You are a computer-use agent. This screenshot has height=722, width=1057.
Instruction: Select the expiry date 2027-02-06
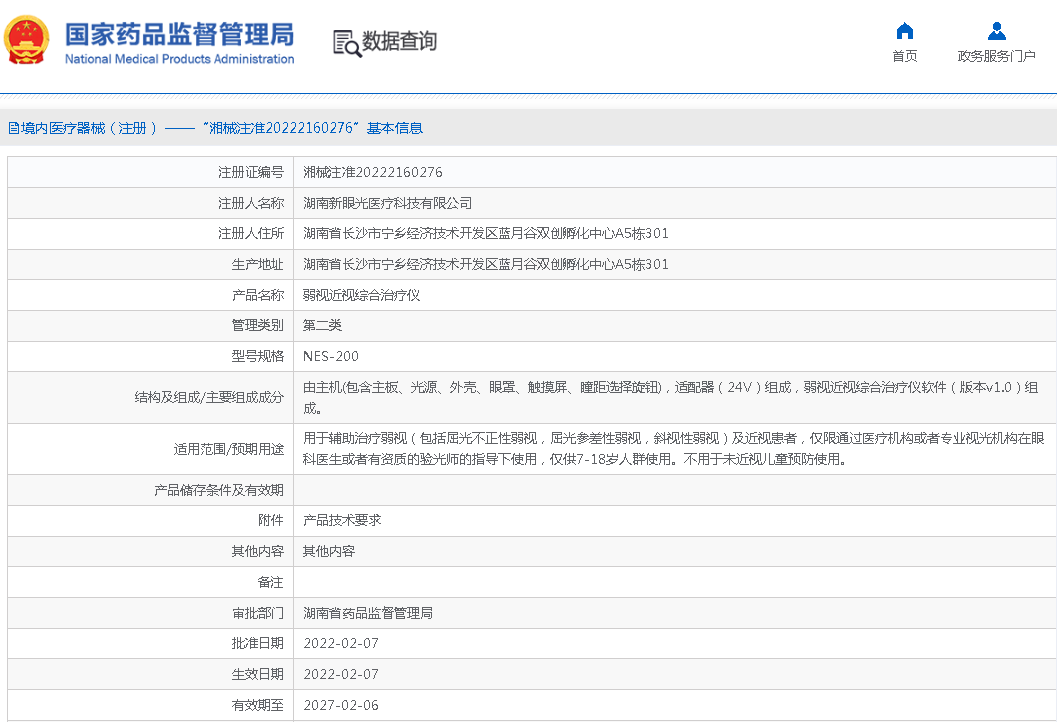pyautogui.click(x=341, y=706)
